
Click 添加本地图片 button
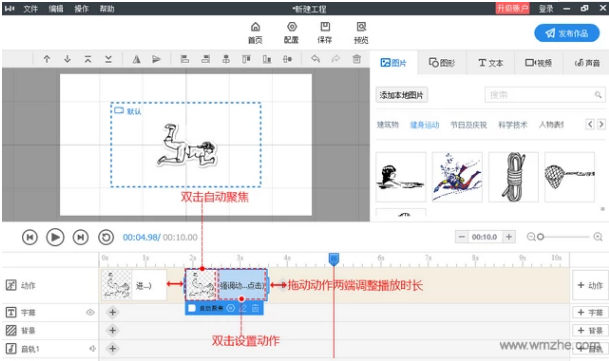402,95
